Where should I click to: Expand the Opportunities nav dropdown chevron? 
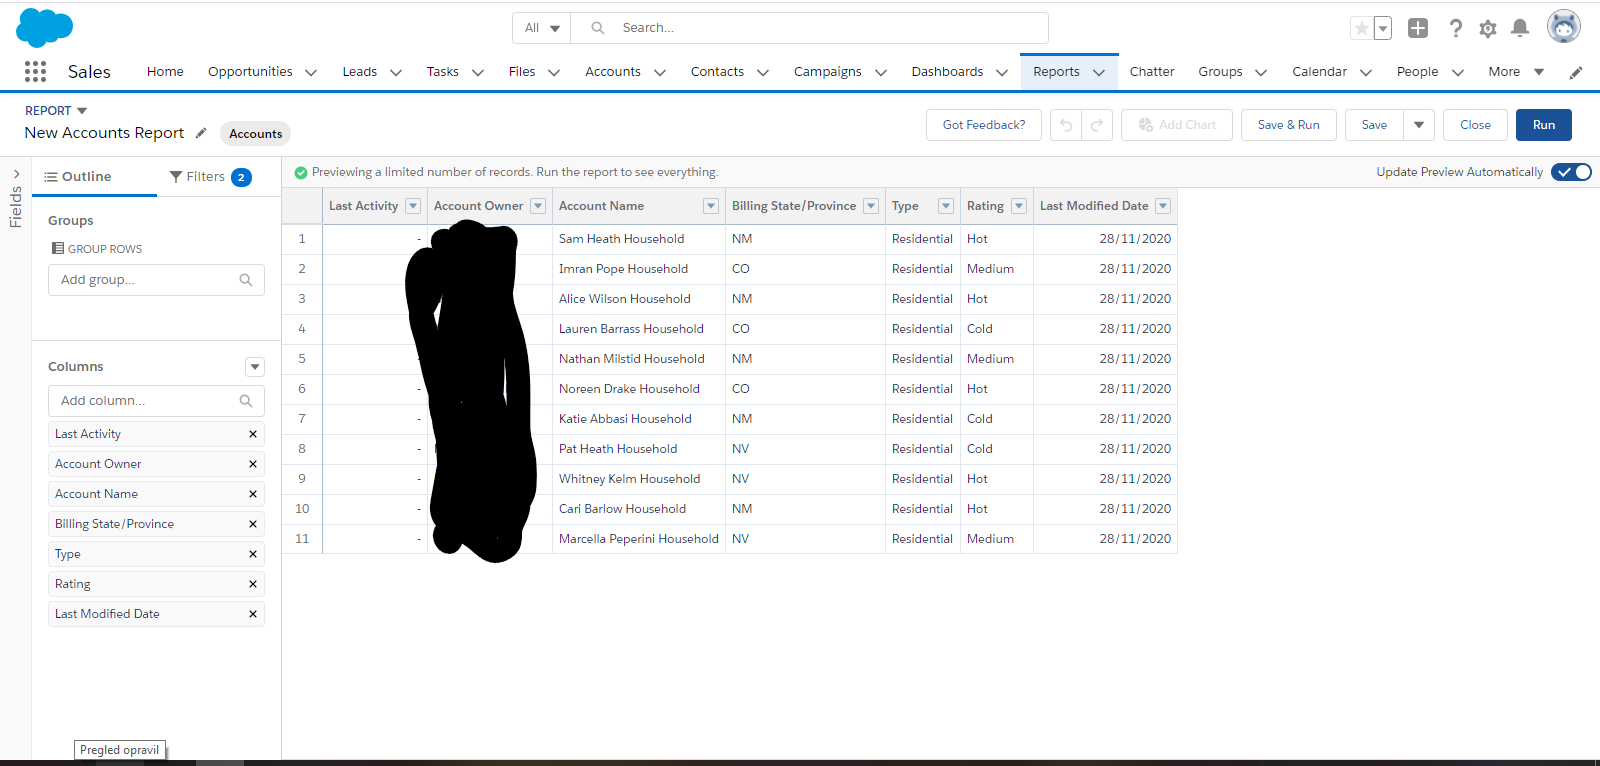point(311,72)
